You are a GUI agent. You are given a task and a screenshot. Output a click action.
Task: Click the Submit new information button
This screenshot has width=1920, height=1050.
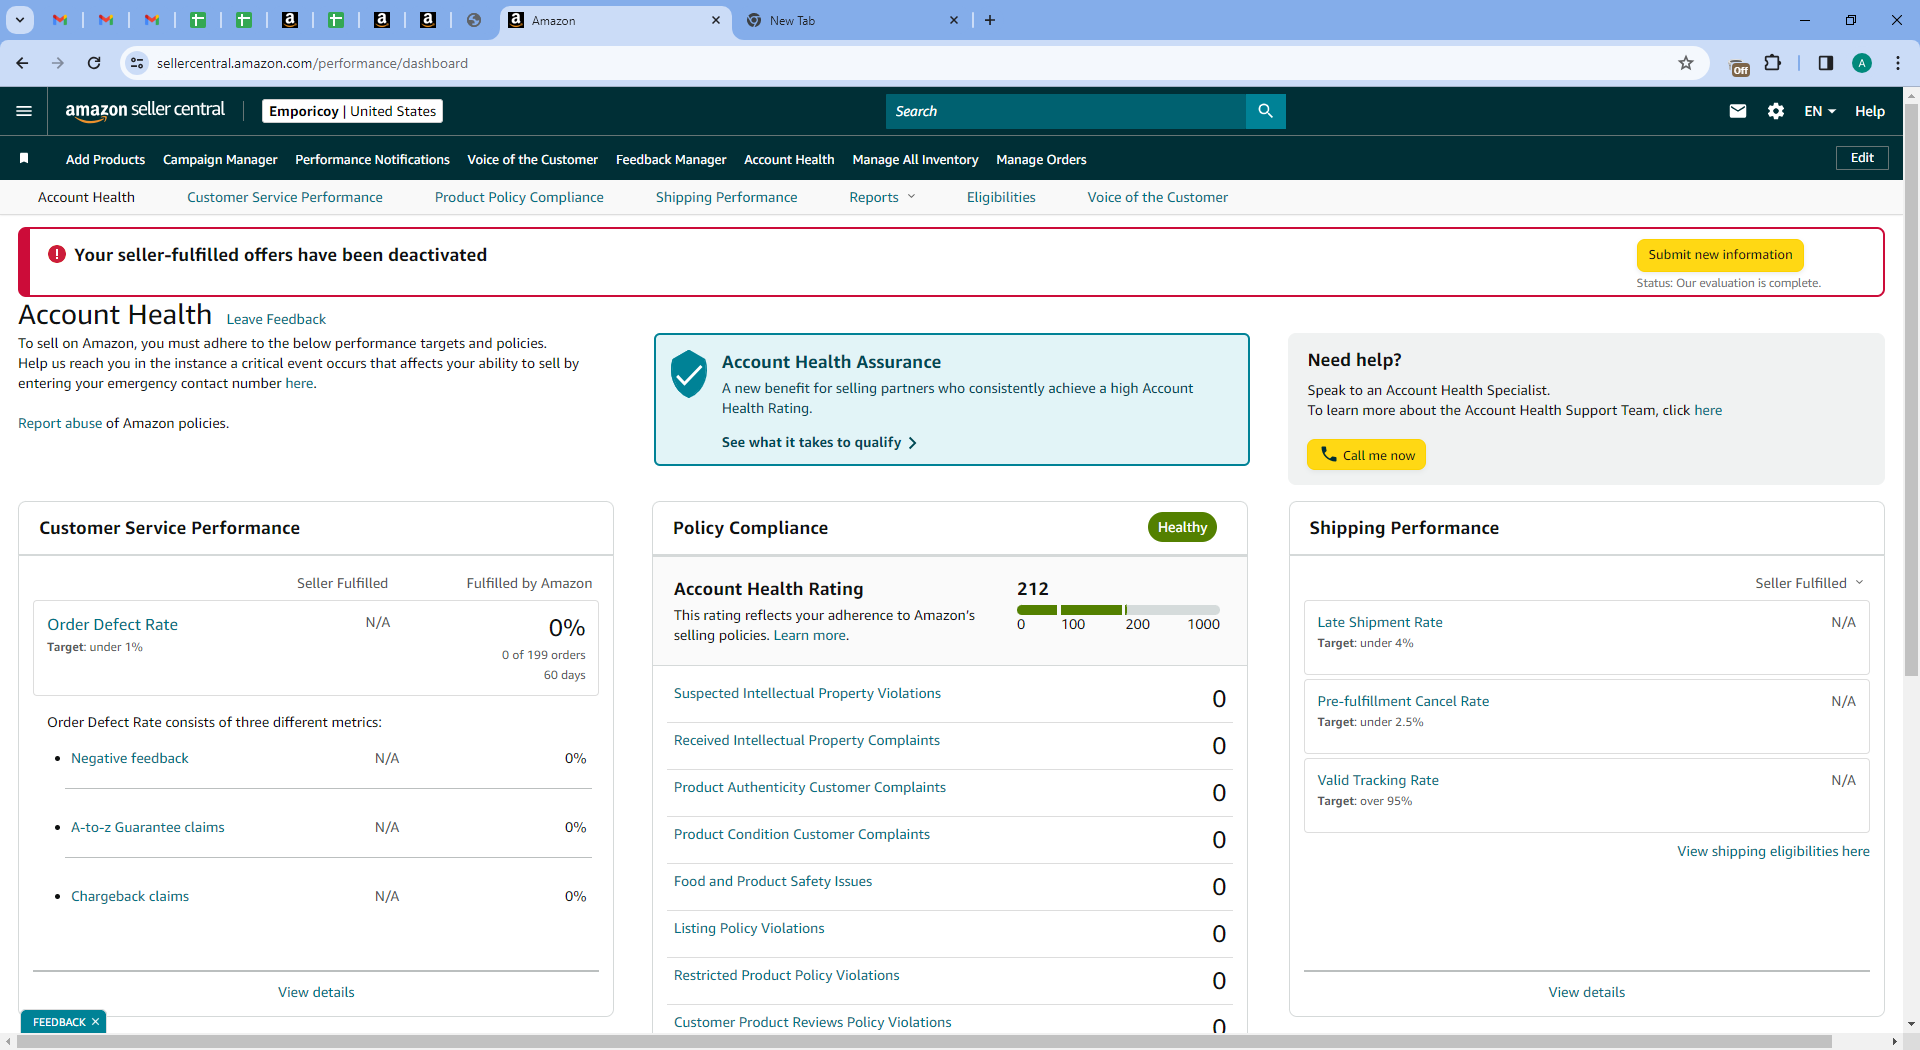click(x=1720, y=255)
